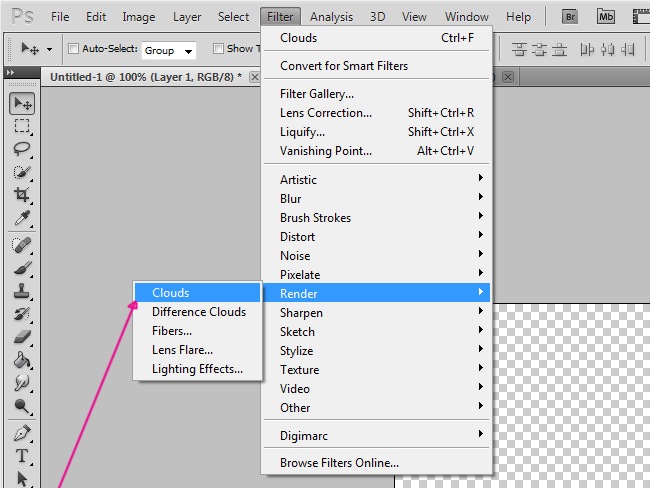Choose Difference Clouds
Screen dimensions: 650x488
[198, 312]
